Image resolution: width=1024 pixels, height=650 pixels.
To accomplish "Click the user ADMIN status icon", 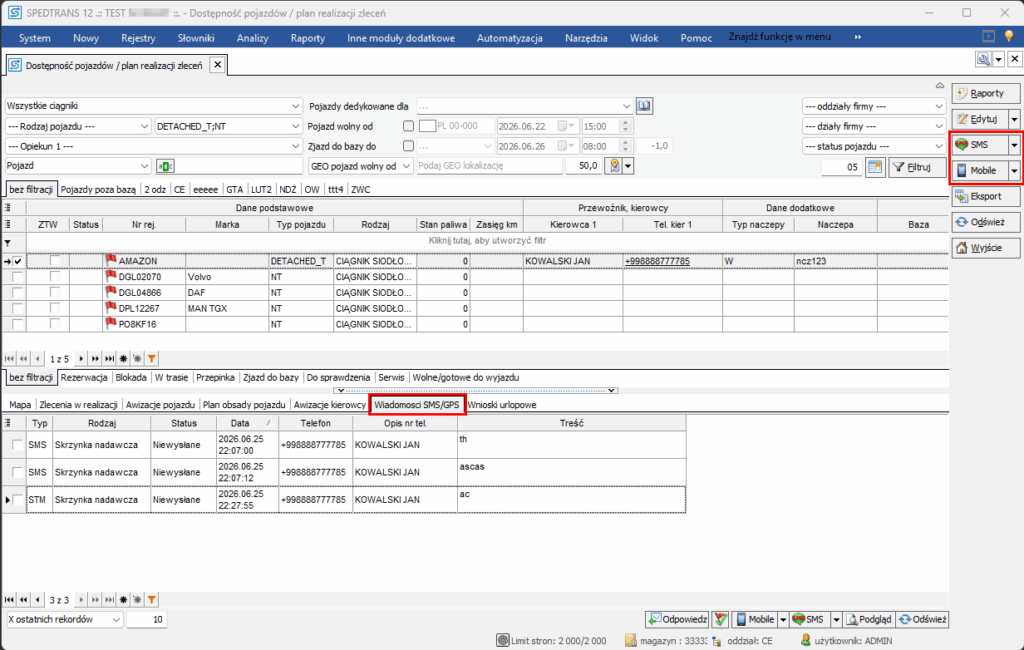I will pyautogui.click(x=805, y=640).
